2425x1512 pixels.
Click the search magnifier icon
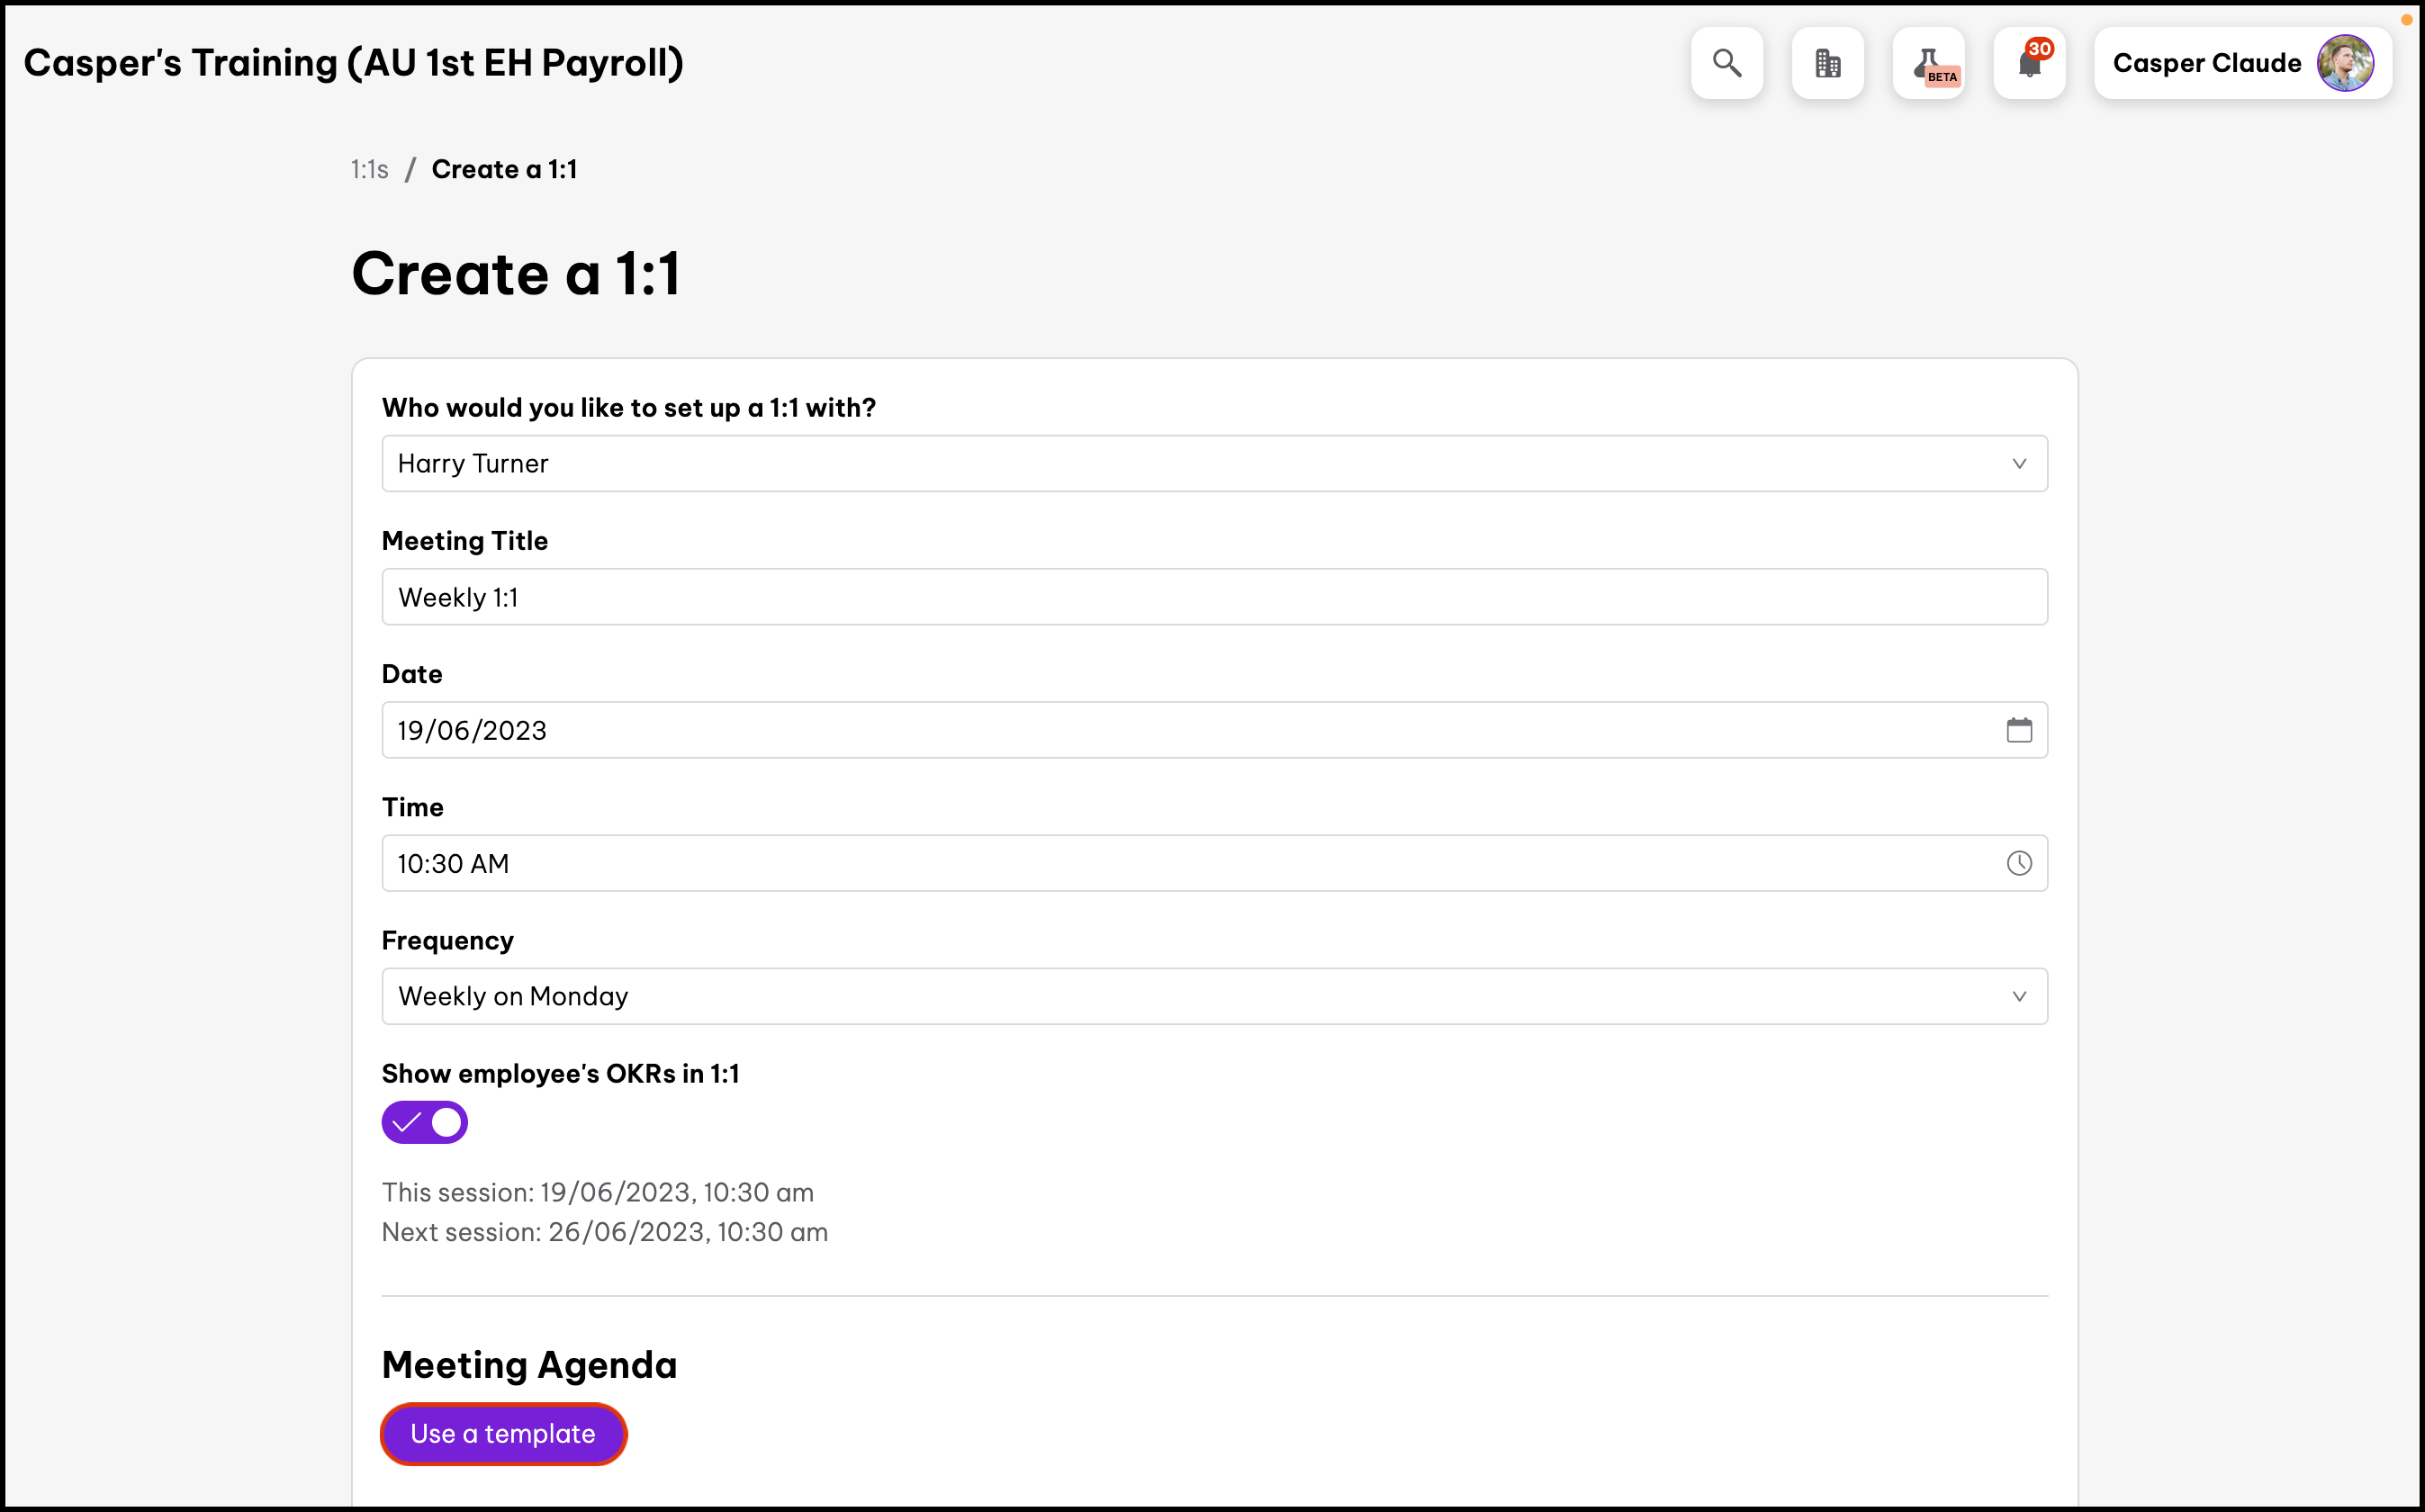point(1726,63)
